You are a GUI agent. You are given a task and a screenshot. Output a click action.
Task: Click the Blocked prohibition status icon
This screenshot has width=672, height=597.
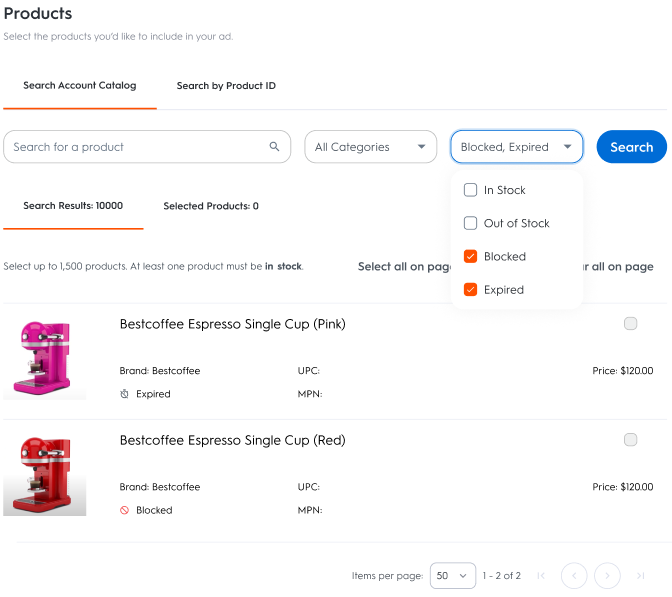click(125, 510)
